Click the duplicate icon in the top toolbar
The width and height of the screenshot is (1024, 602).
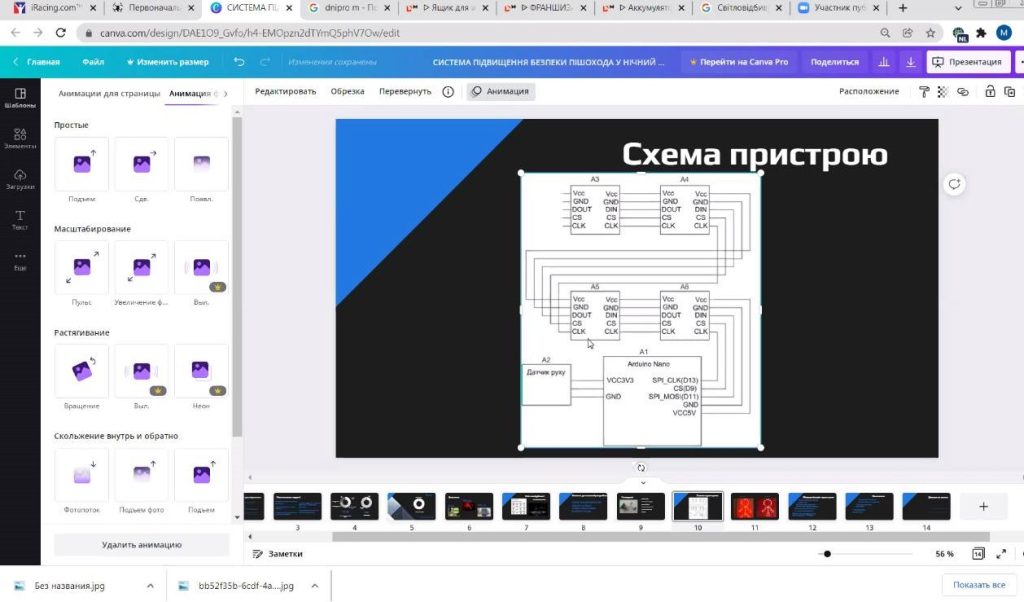[1009, 92]
